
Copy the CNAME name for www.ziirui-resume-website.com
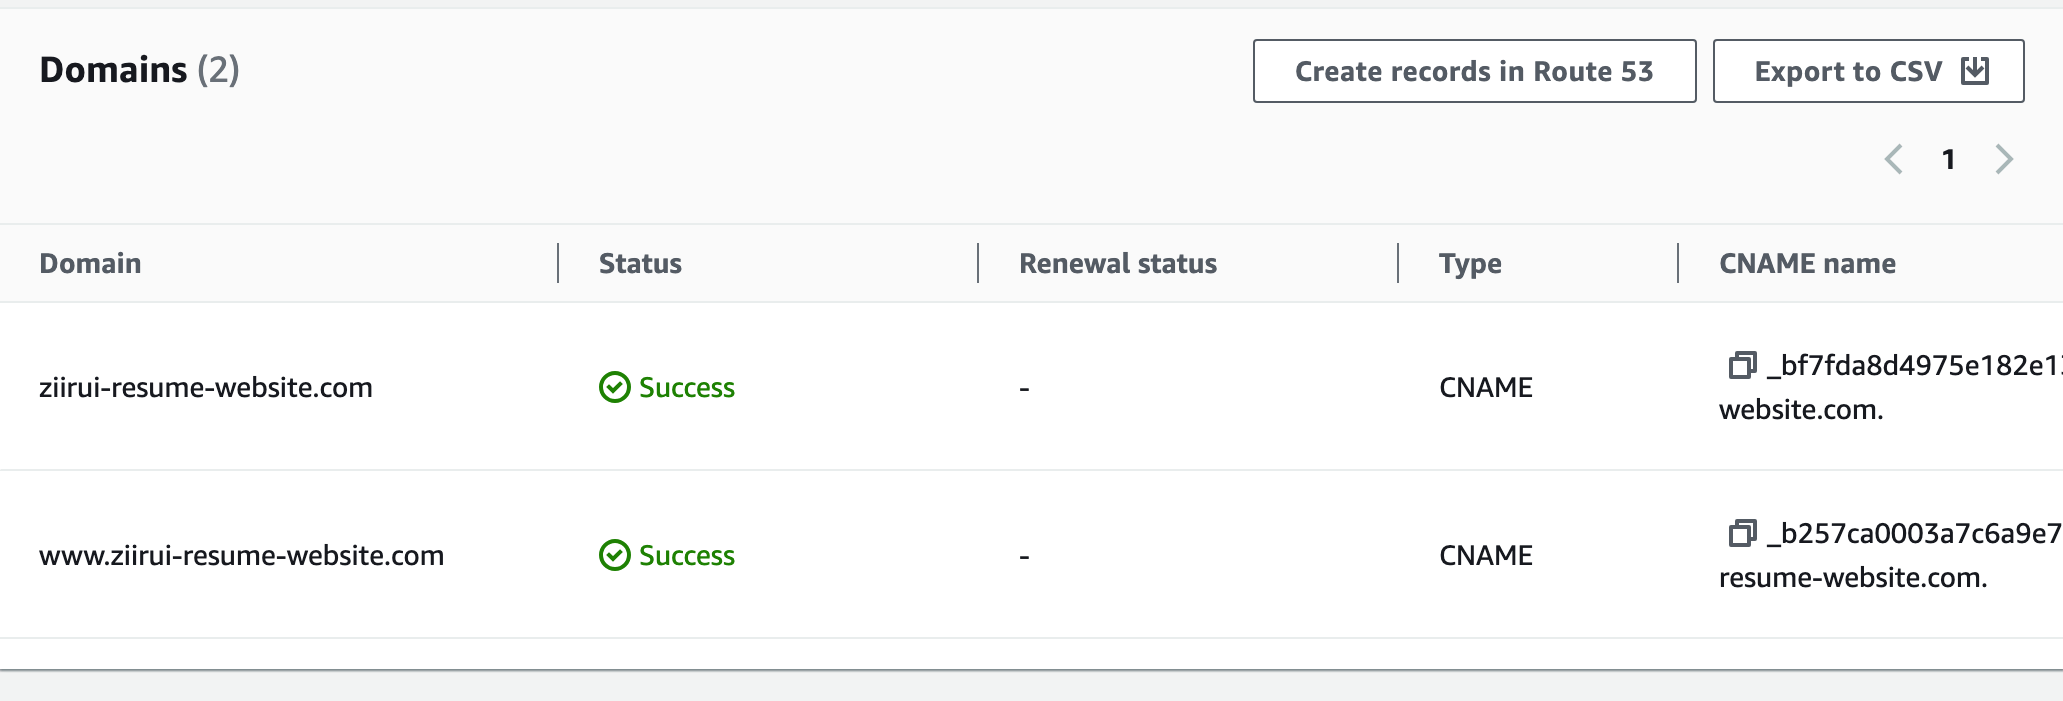(1742, 533)
